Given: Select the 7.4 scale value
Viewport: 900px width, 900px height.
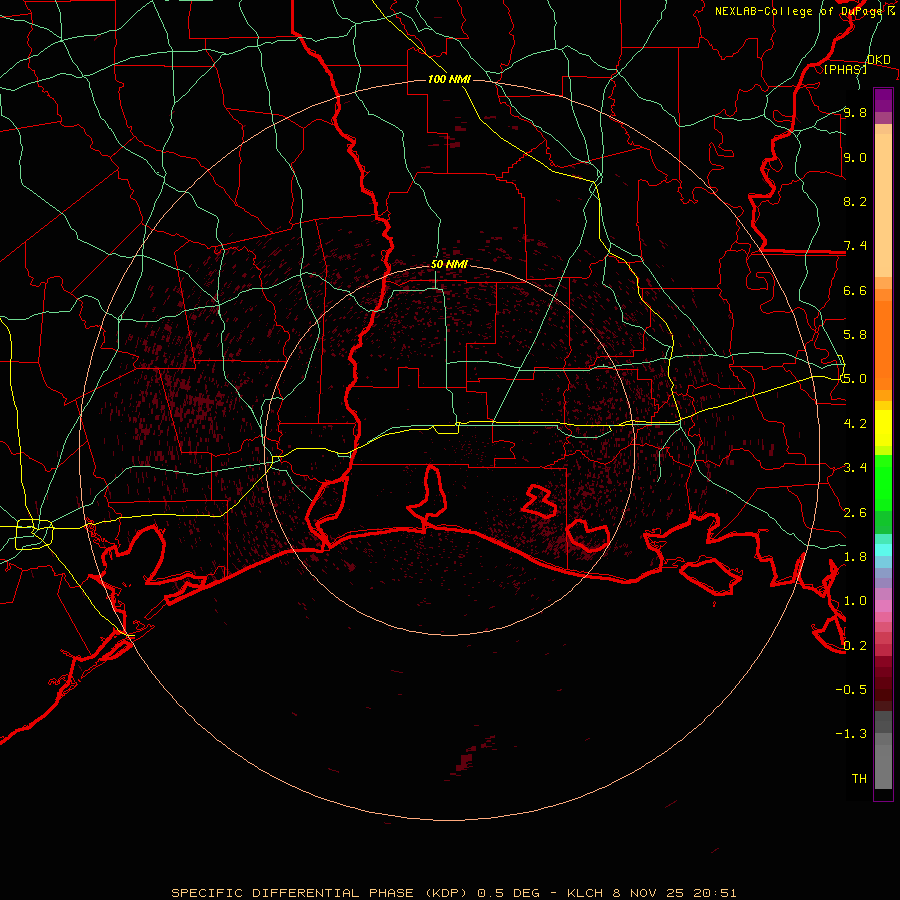Looking at the screenshot, I should tap(855, 246).
